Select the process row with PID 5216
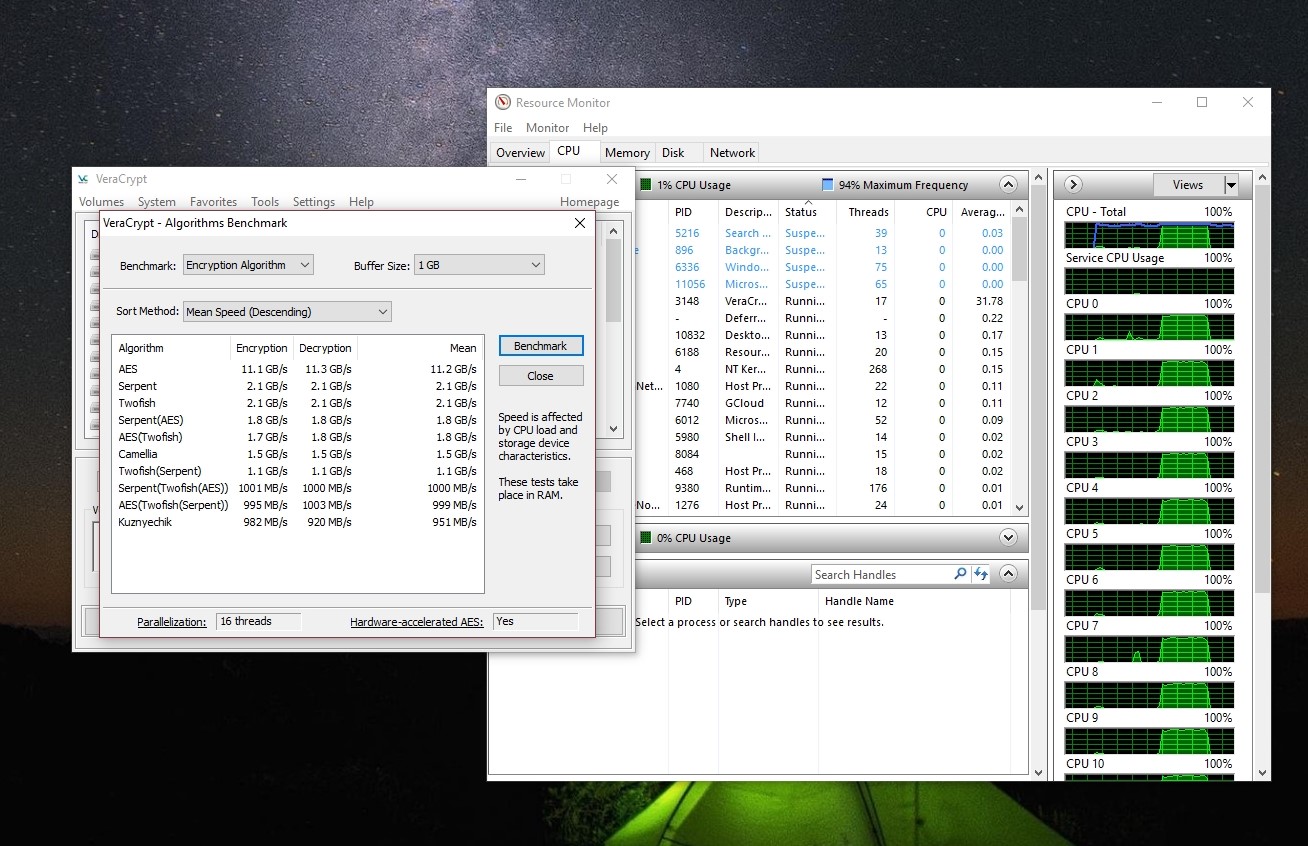 [x=822, y=233]
